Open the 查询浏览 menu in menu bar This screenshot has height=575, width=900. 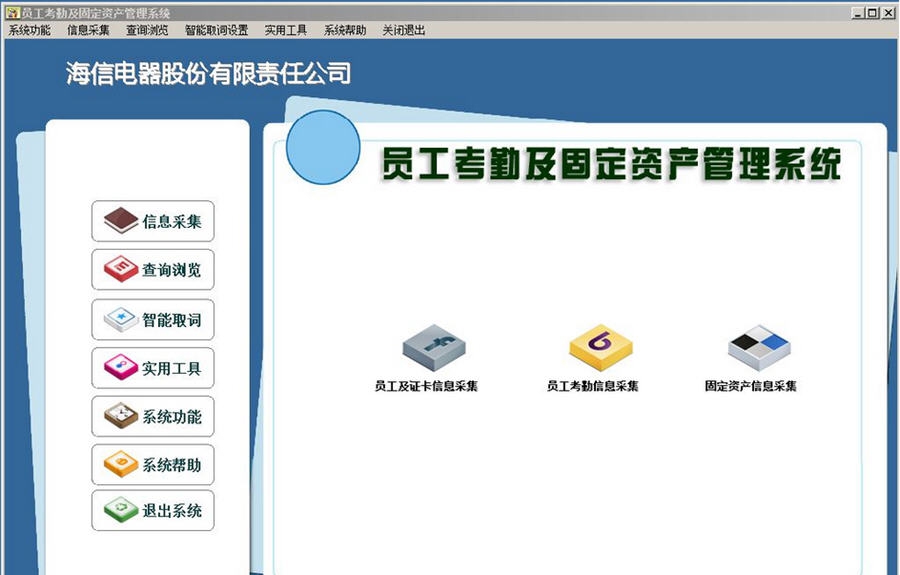147,30
